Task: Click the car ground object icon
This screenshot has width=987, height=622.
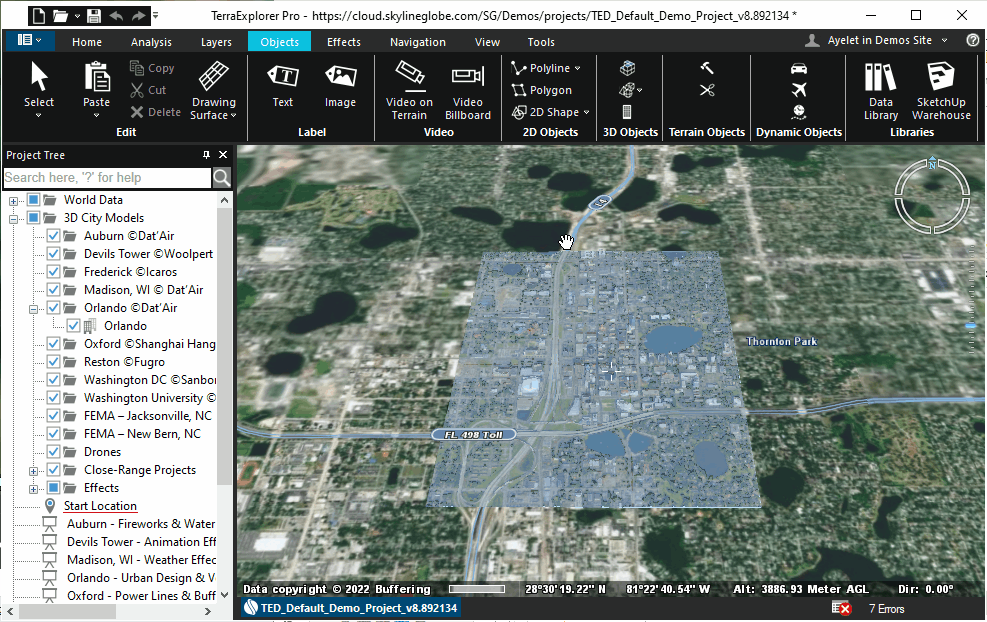Action: [x=799, y=68]
